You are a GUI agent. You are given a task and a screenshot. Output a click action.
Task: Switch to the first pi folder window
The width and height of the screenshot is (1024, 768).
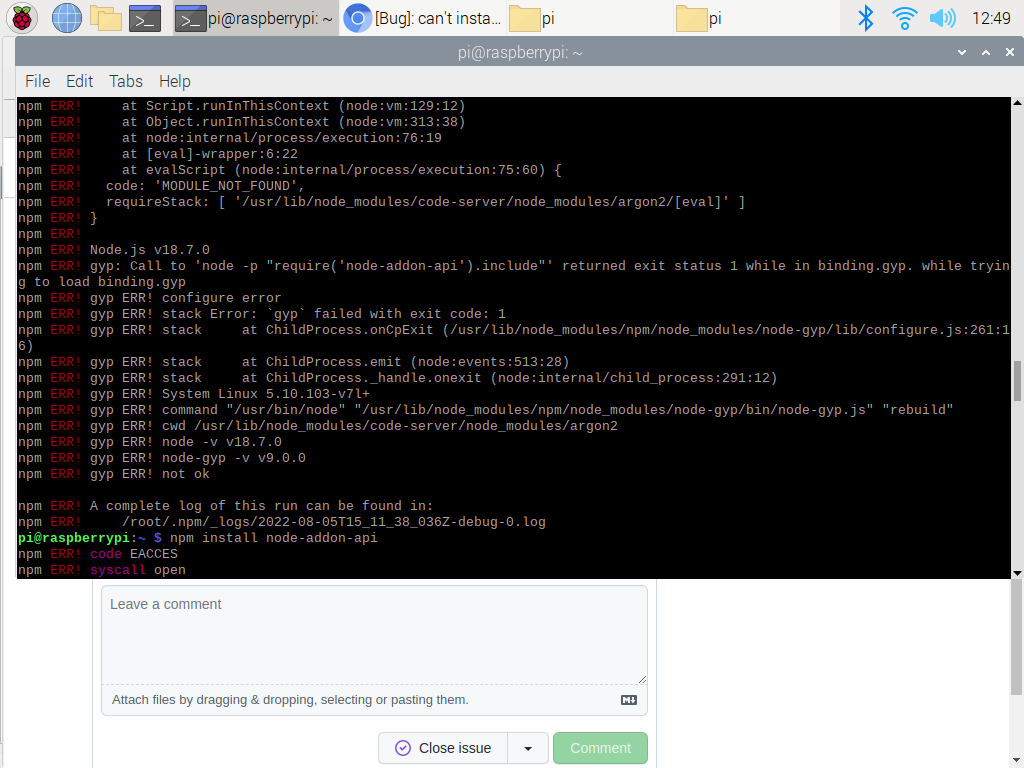[x=588, y=18]
